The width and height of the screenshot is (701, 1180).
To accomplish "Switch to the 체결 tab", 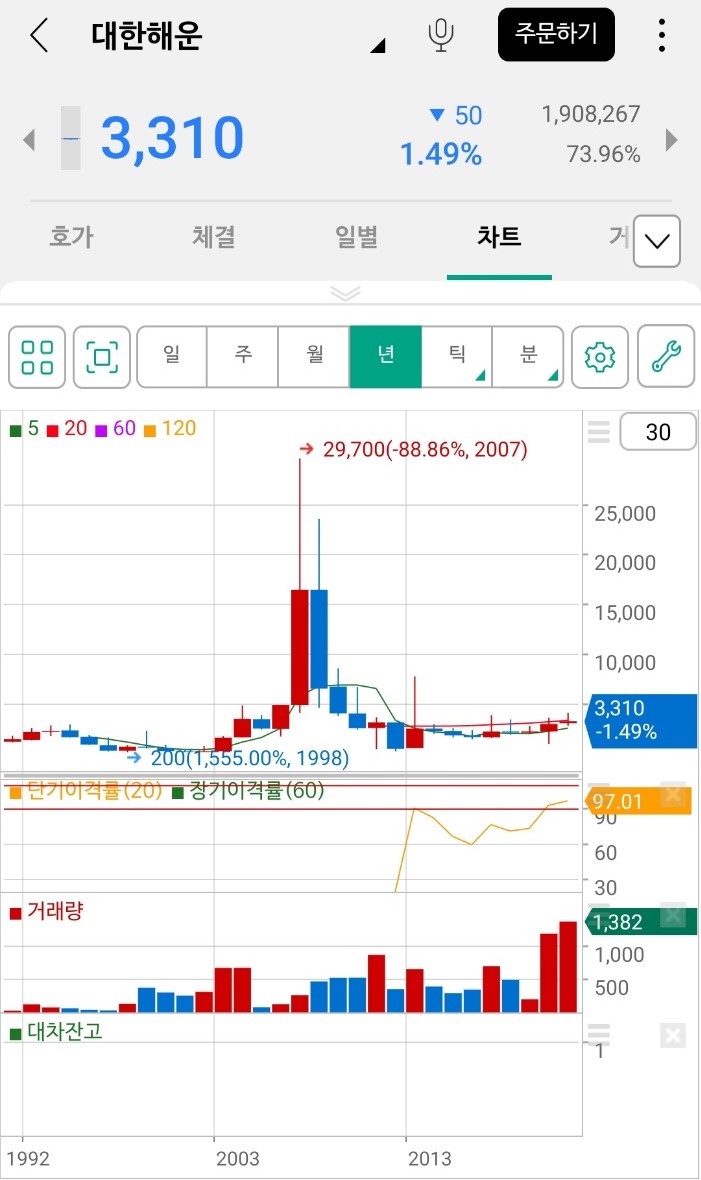I will coord(214,237).
